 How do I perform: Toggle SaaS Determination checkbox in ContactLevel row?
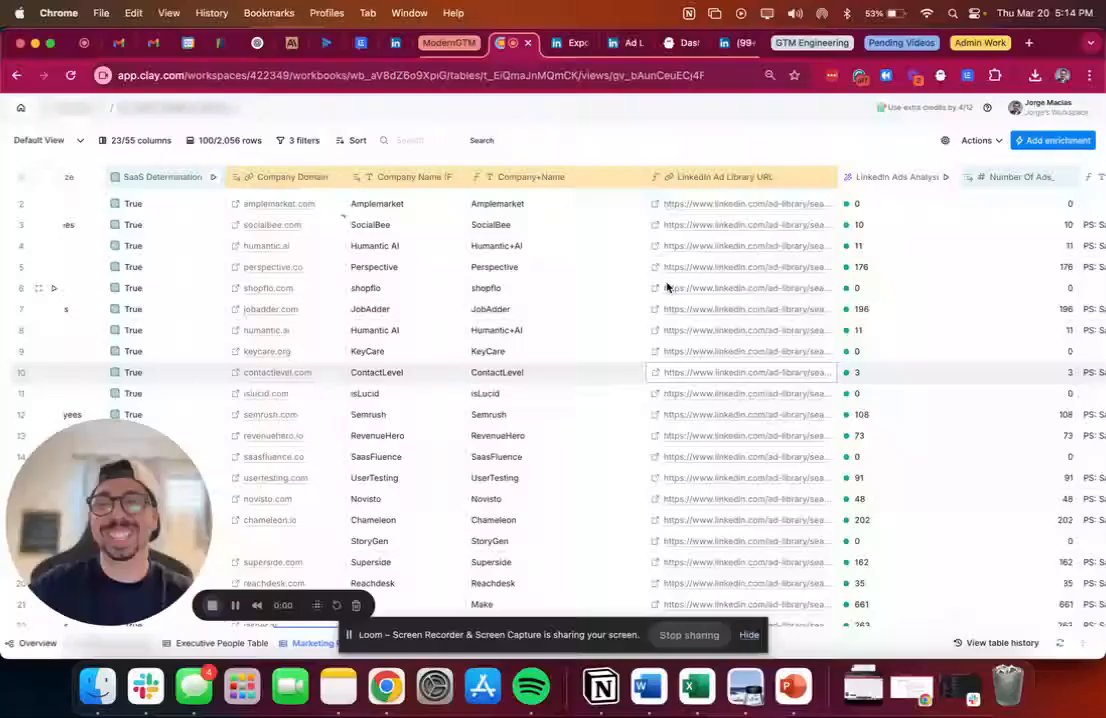pos(115,372)
